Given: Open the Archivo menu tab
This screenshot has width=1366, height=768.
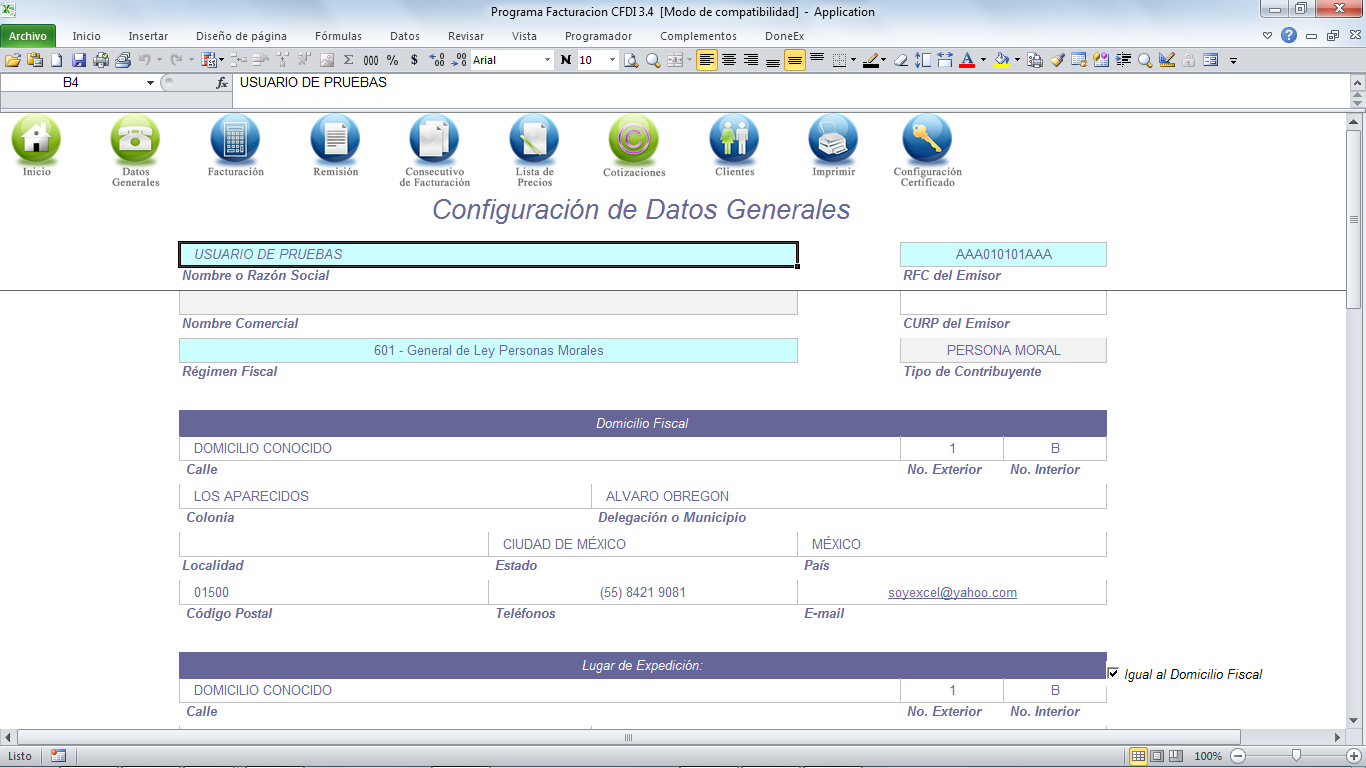Looking at the screenshot, I should (x=28, y=36).
